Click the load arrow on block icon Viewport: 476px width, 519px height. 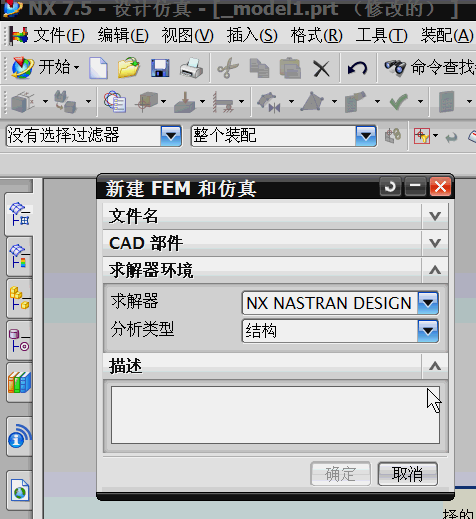point(184,101)
